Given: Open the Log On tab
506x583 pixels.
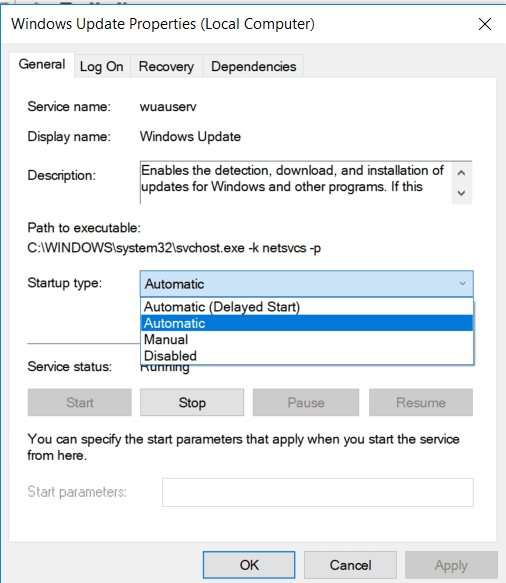Looking at the screenshot, I should point(101,67).
